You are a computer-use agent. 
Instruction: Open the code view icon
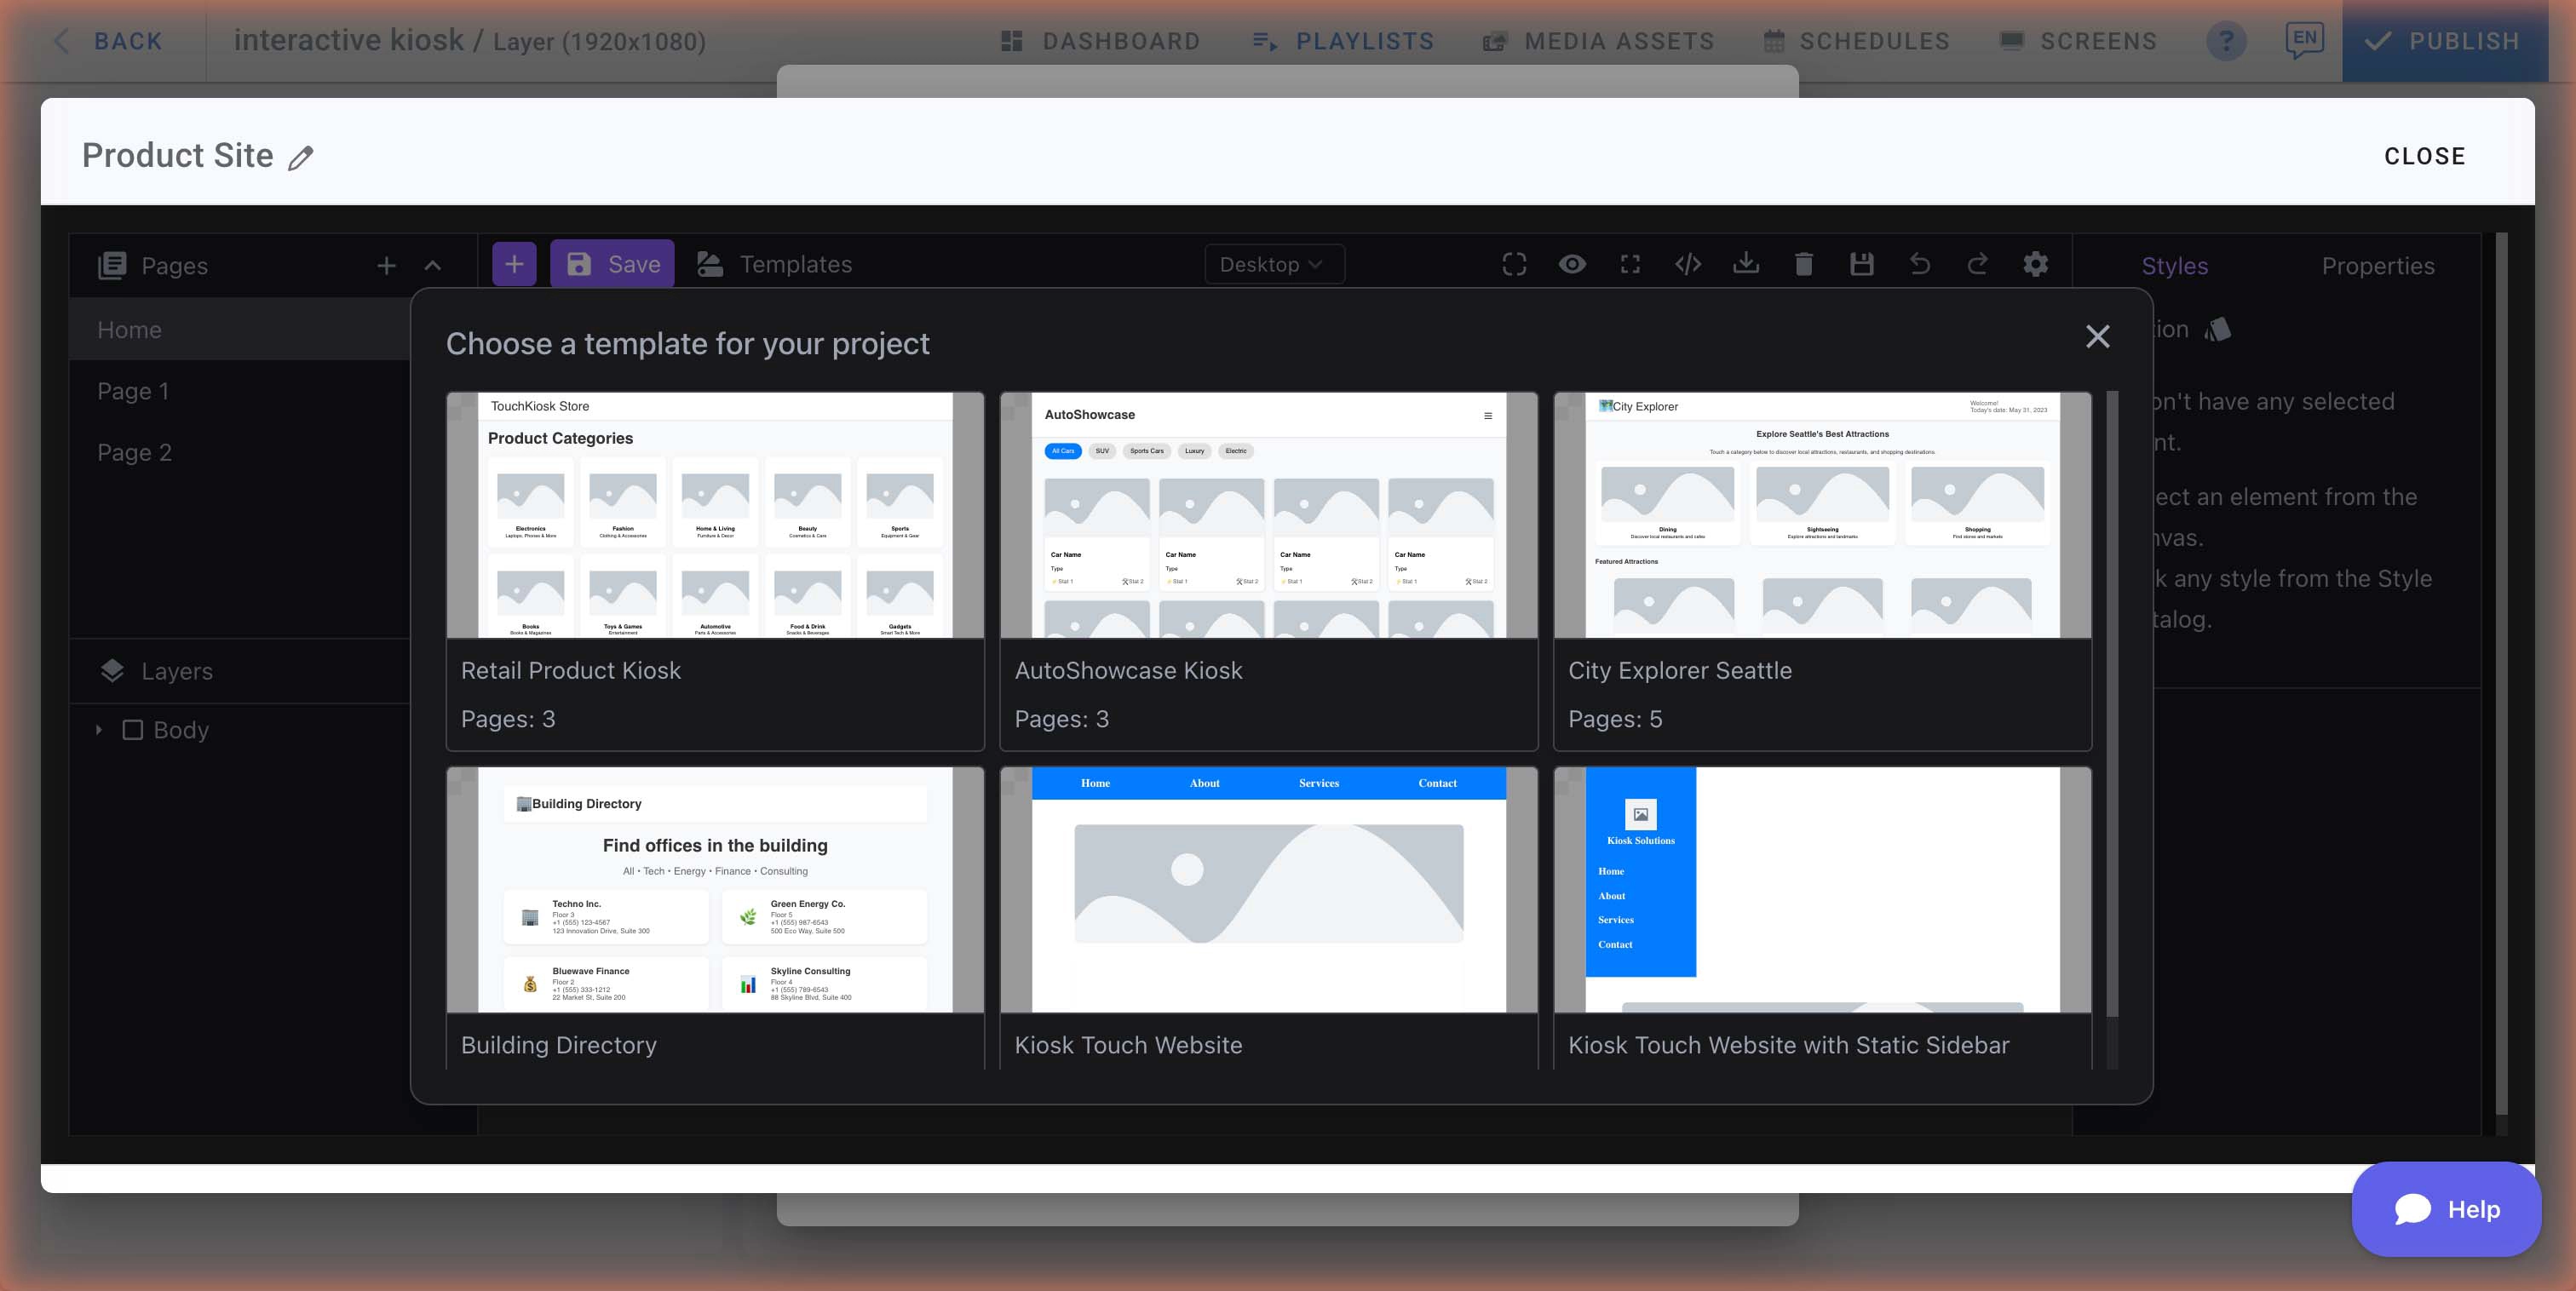click(x=1688, y=264)
